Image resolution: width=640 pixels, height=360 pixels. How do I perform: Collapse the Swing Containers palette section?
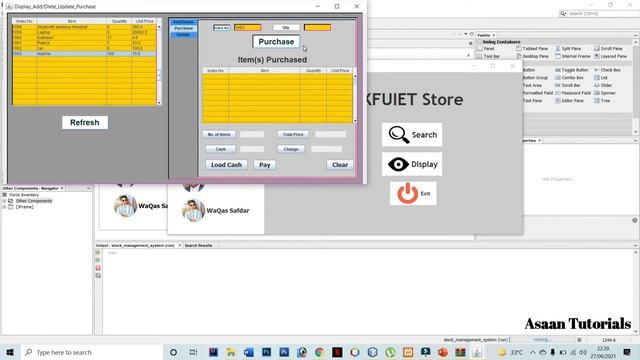[x=480, y=42]
